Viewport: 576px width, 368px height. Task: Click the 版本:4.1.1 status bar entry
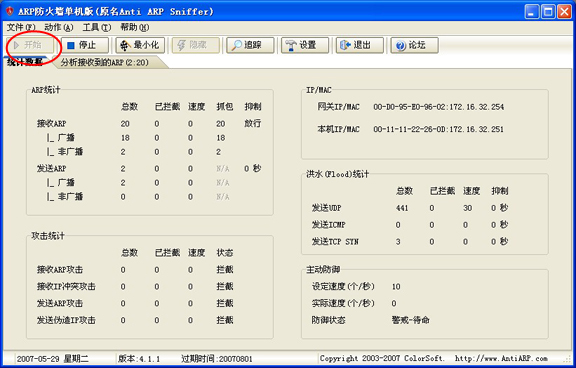[139, 359]
